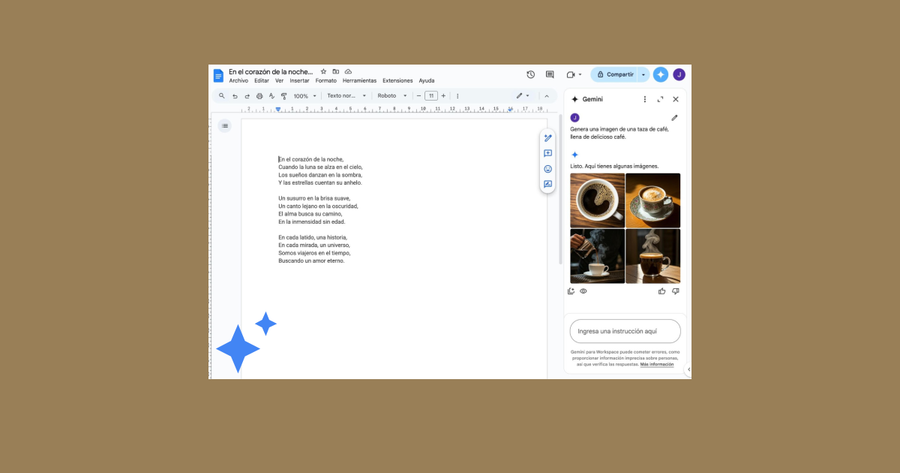
Task: Open the Gemini panel three-dot menu
Action: point(645,99)
